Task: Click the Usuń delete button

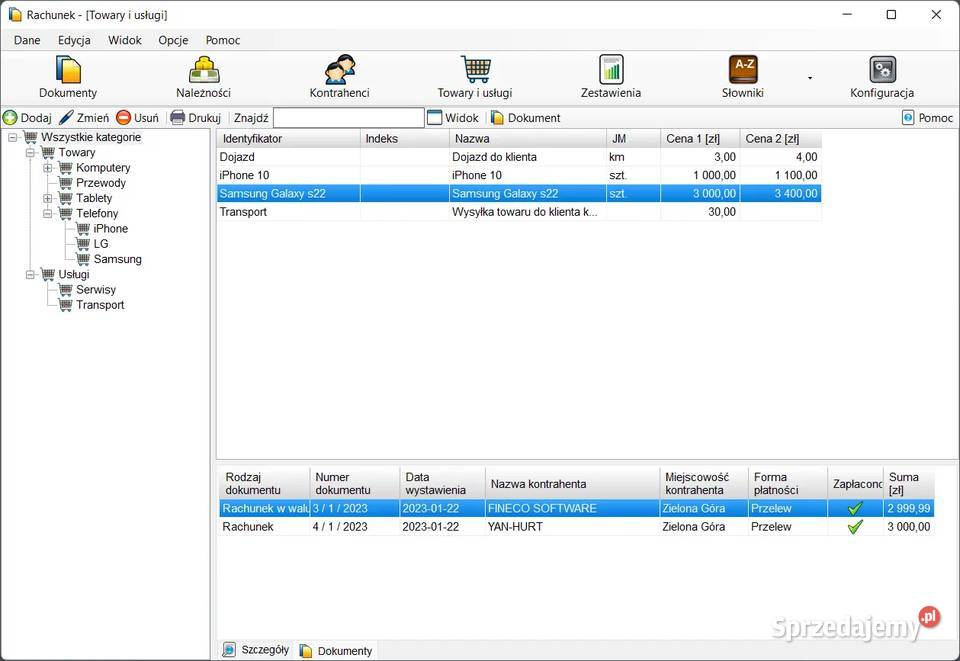Action: [x=137, y=118]
